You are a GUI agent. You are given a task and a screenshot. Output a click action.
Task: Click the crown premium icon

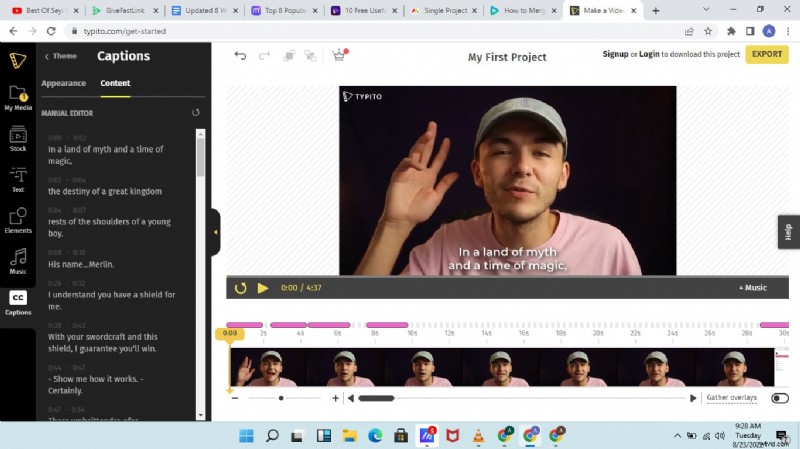tap(339, 56)
